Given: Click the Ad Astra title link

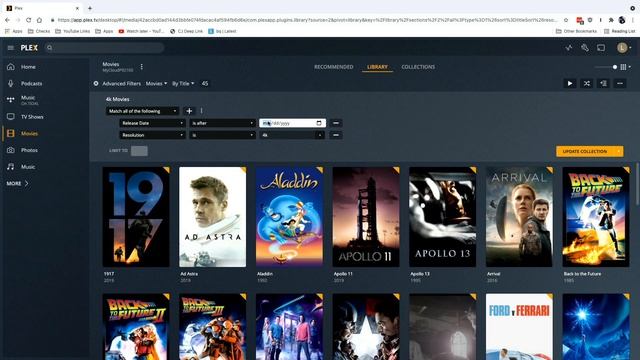Looking at the screenshot, I should point(189,274).
